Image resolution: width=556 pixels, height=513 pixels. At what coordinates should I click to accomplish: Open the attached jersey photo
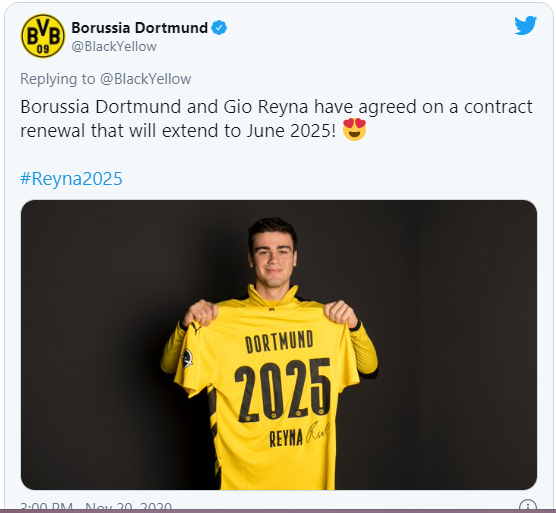279,345
